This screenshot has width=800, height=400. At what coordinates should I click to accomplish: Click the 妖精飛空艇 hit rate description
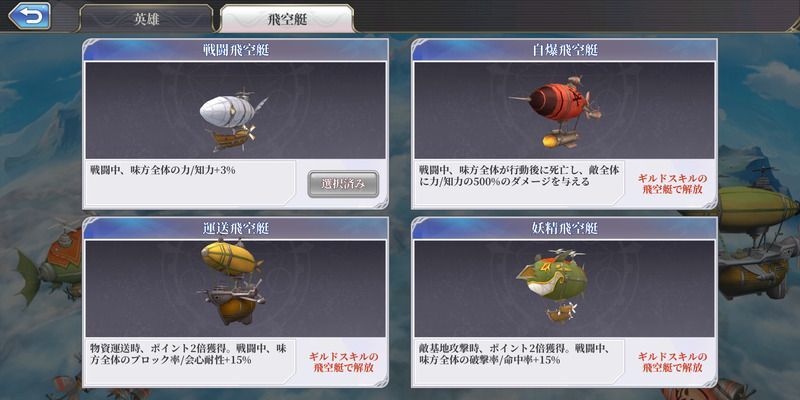(x=515, y=355)
